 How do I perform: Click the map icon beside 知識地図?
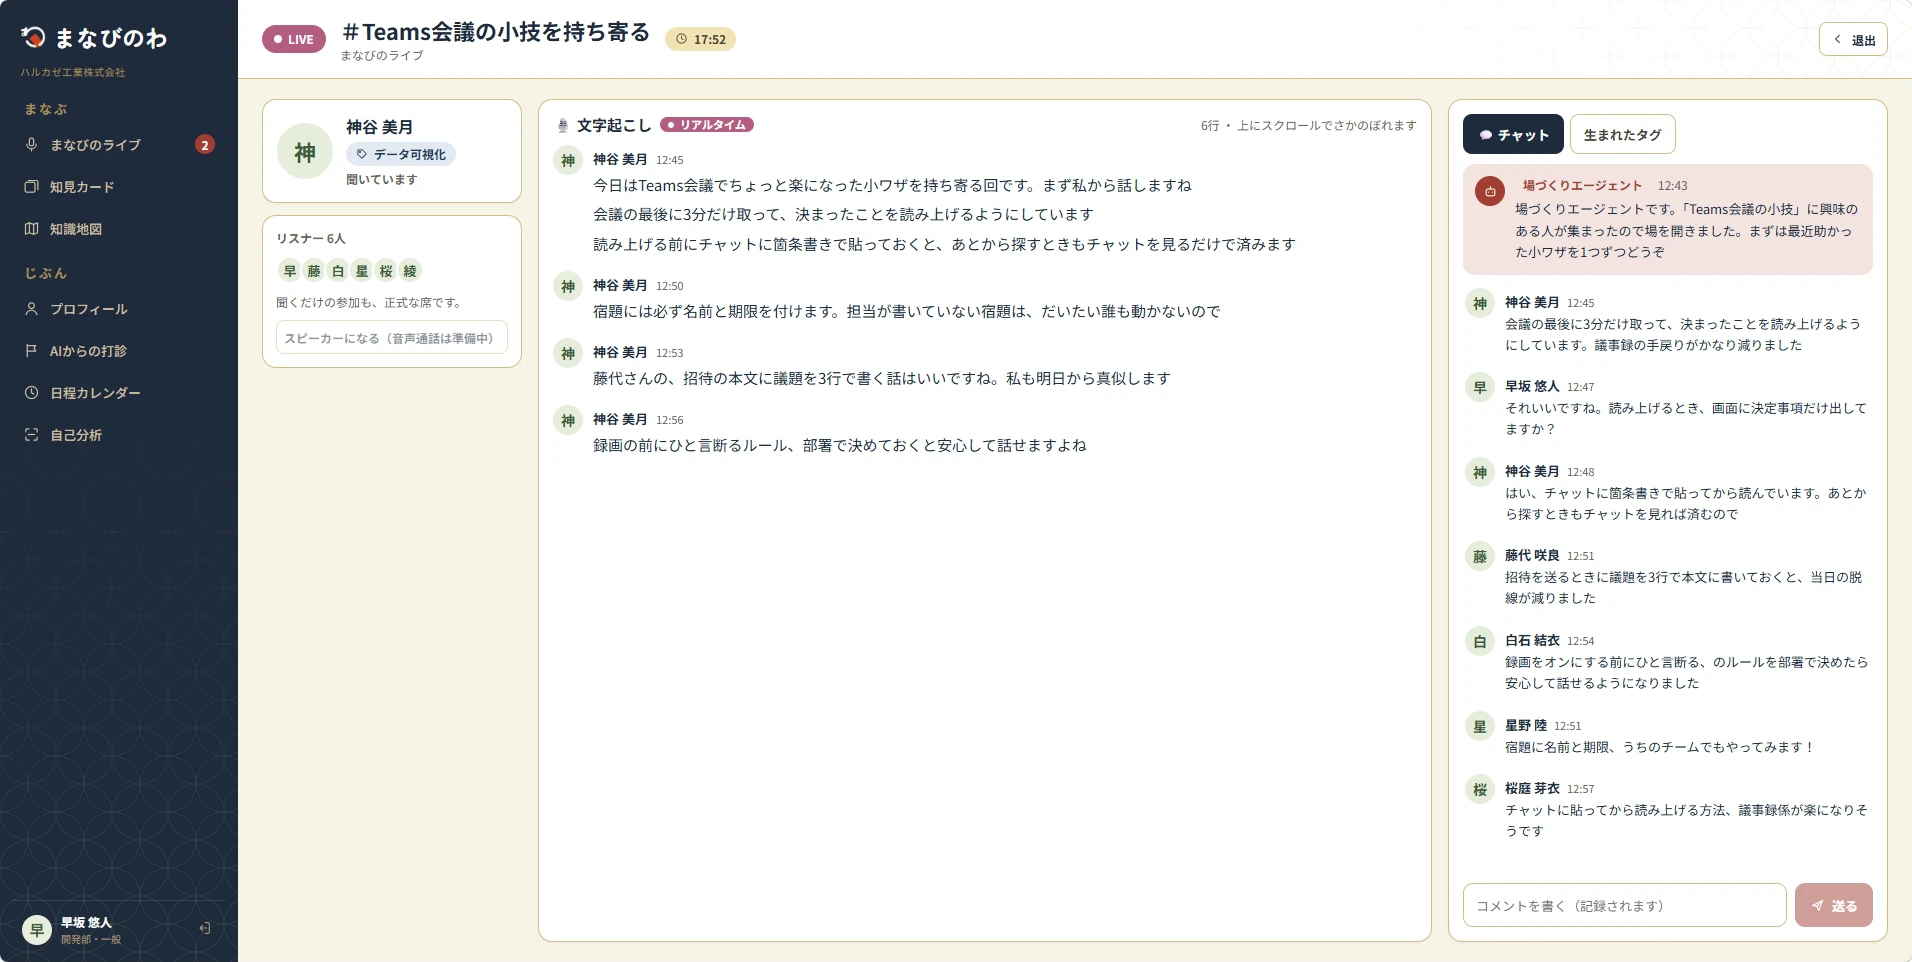tap(31, 229)
